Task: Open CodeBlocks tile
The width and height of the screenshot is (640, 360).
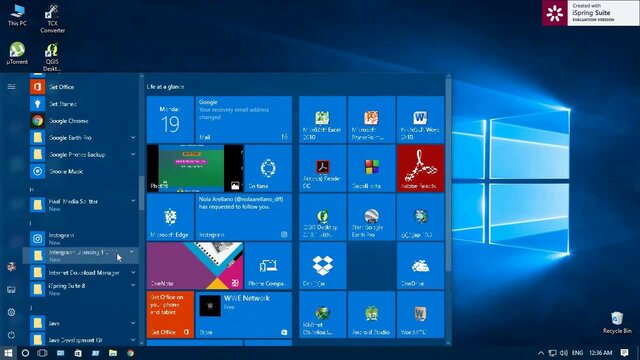Action: pos(371,168)
